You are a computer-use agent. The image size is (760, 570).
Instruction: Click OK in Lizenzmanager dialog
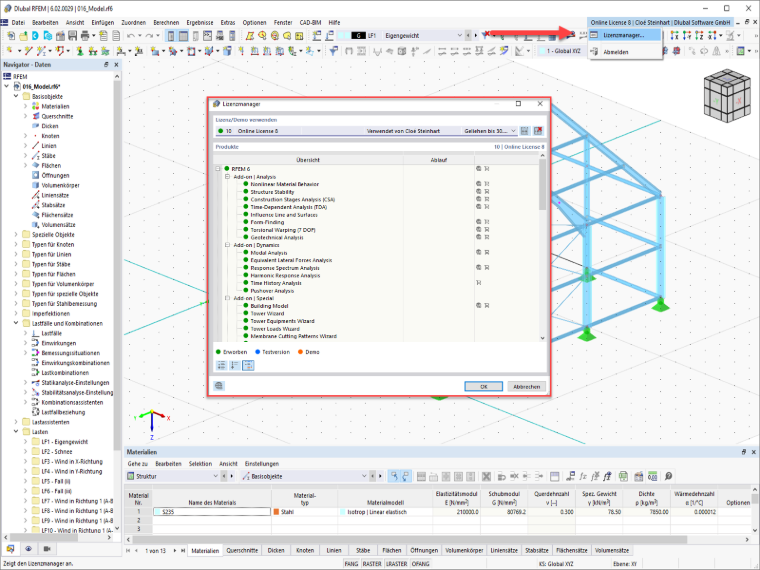[x=483, y=386]
